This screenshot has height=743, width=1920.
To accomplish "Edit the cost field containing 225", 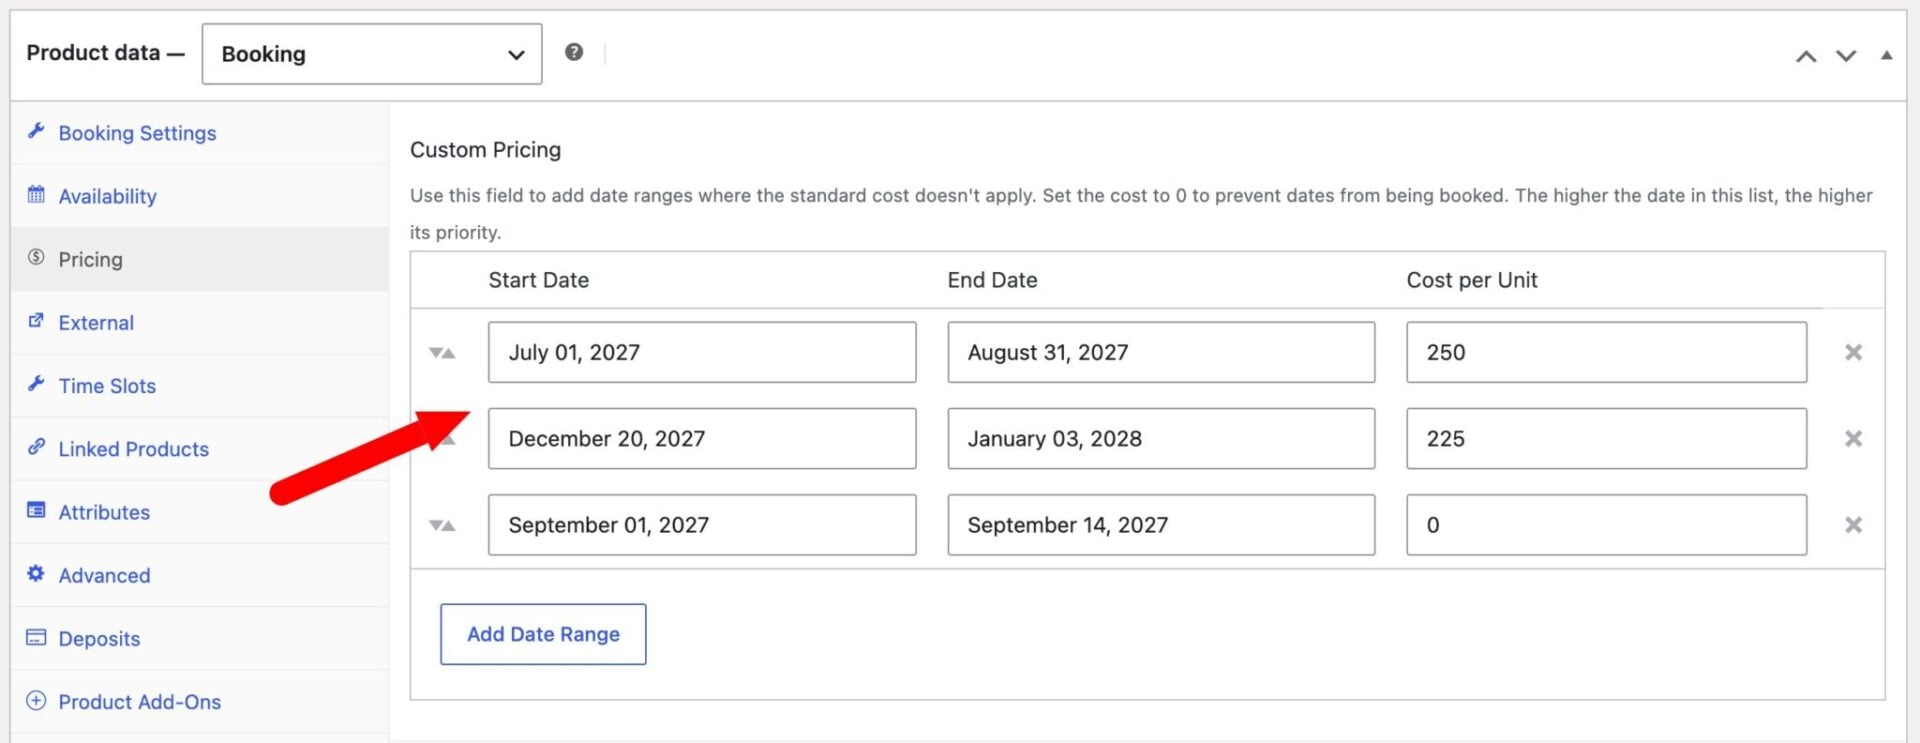I will pyautogui.click(x=1606, y=438).
